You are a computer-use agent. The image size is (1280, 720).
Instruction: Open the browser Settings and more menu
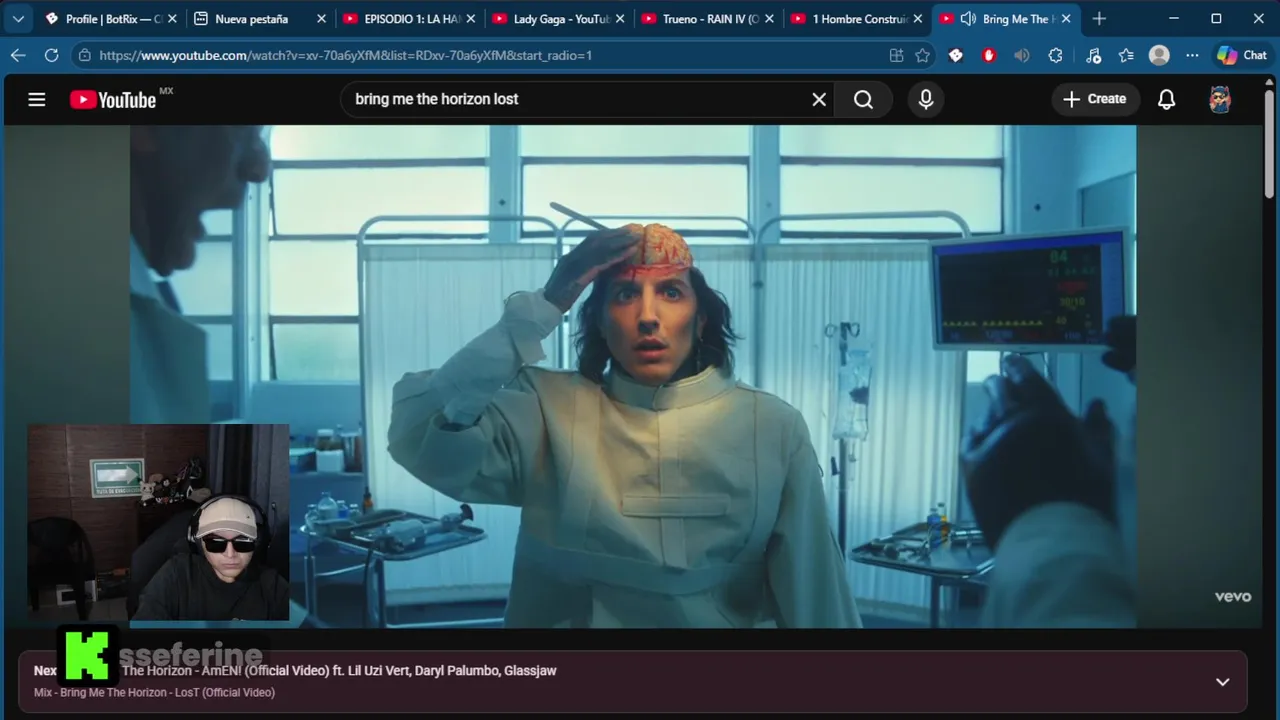[1192, 55]
